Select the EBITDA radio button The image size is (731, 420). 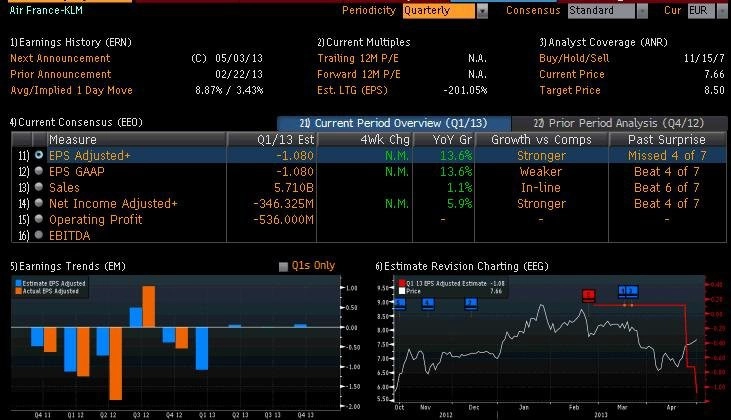(39, 235)
